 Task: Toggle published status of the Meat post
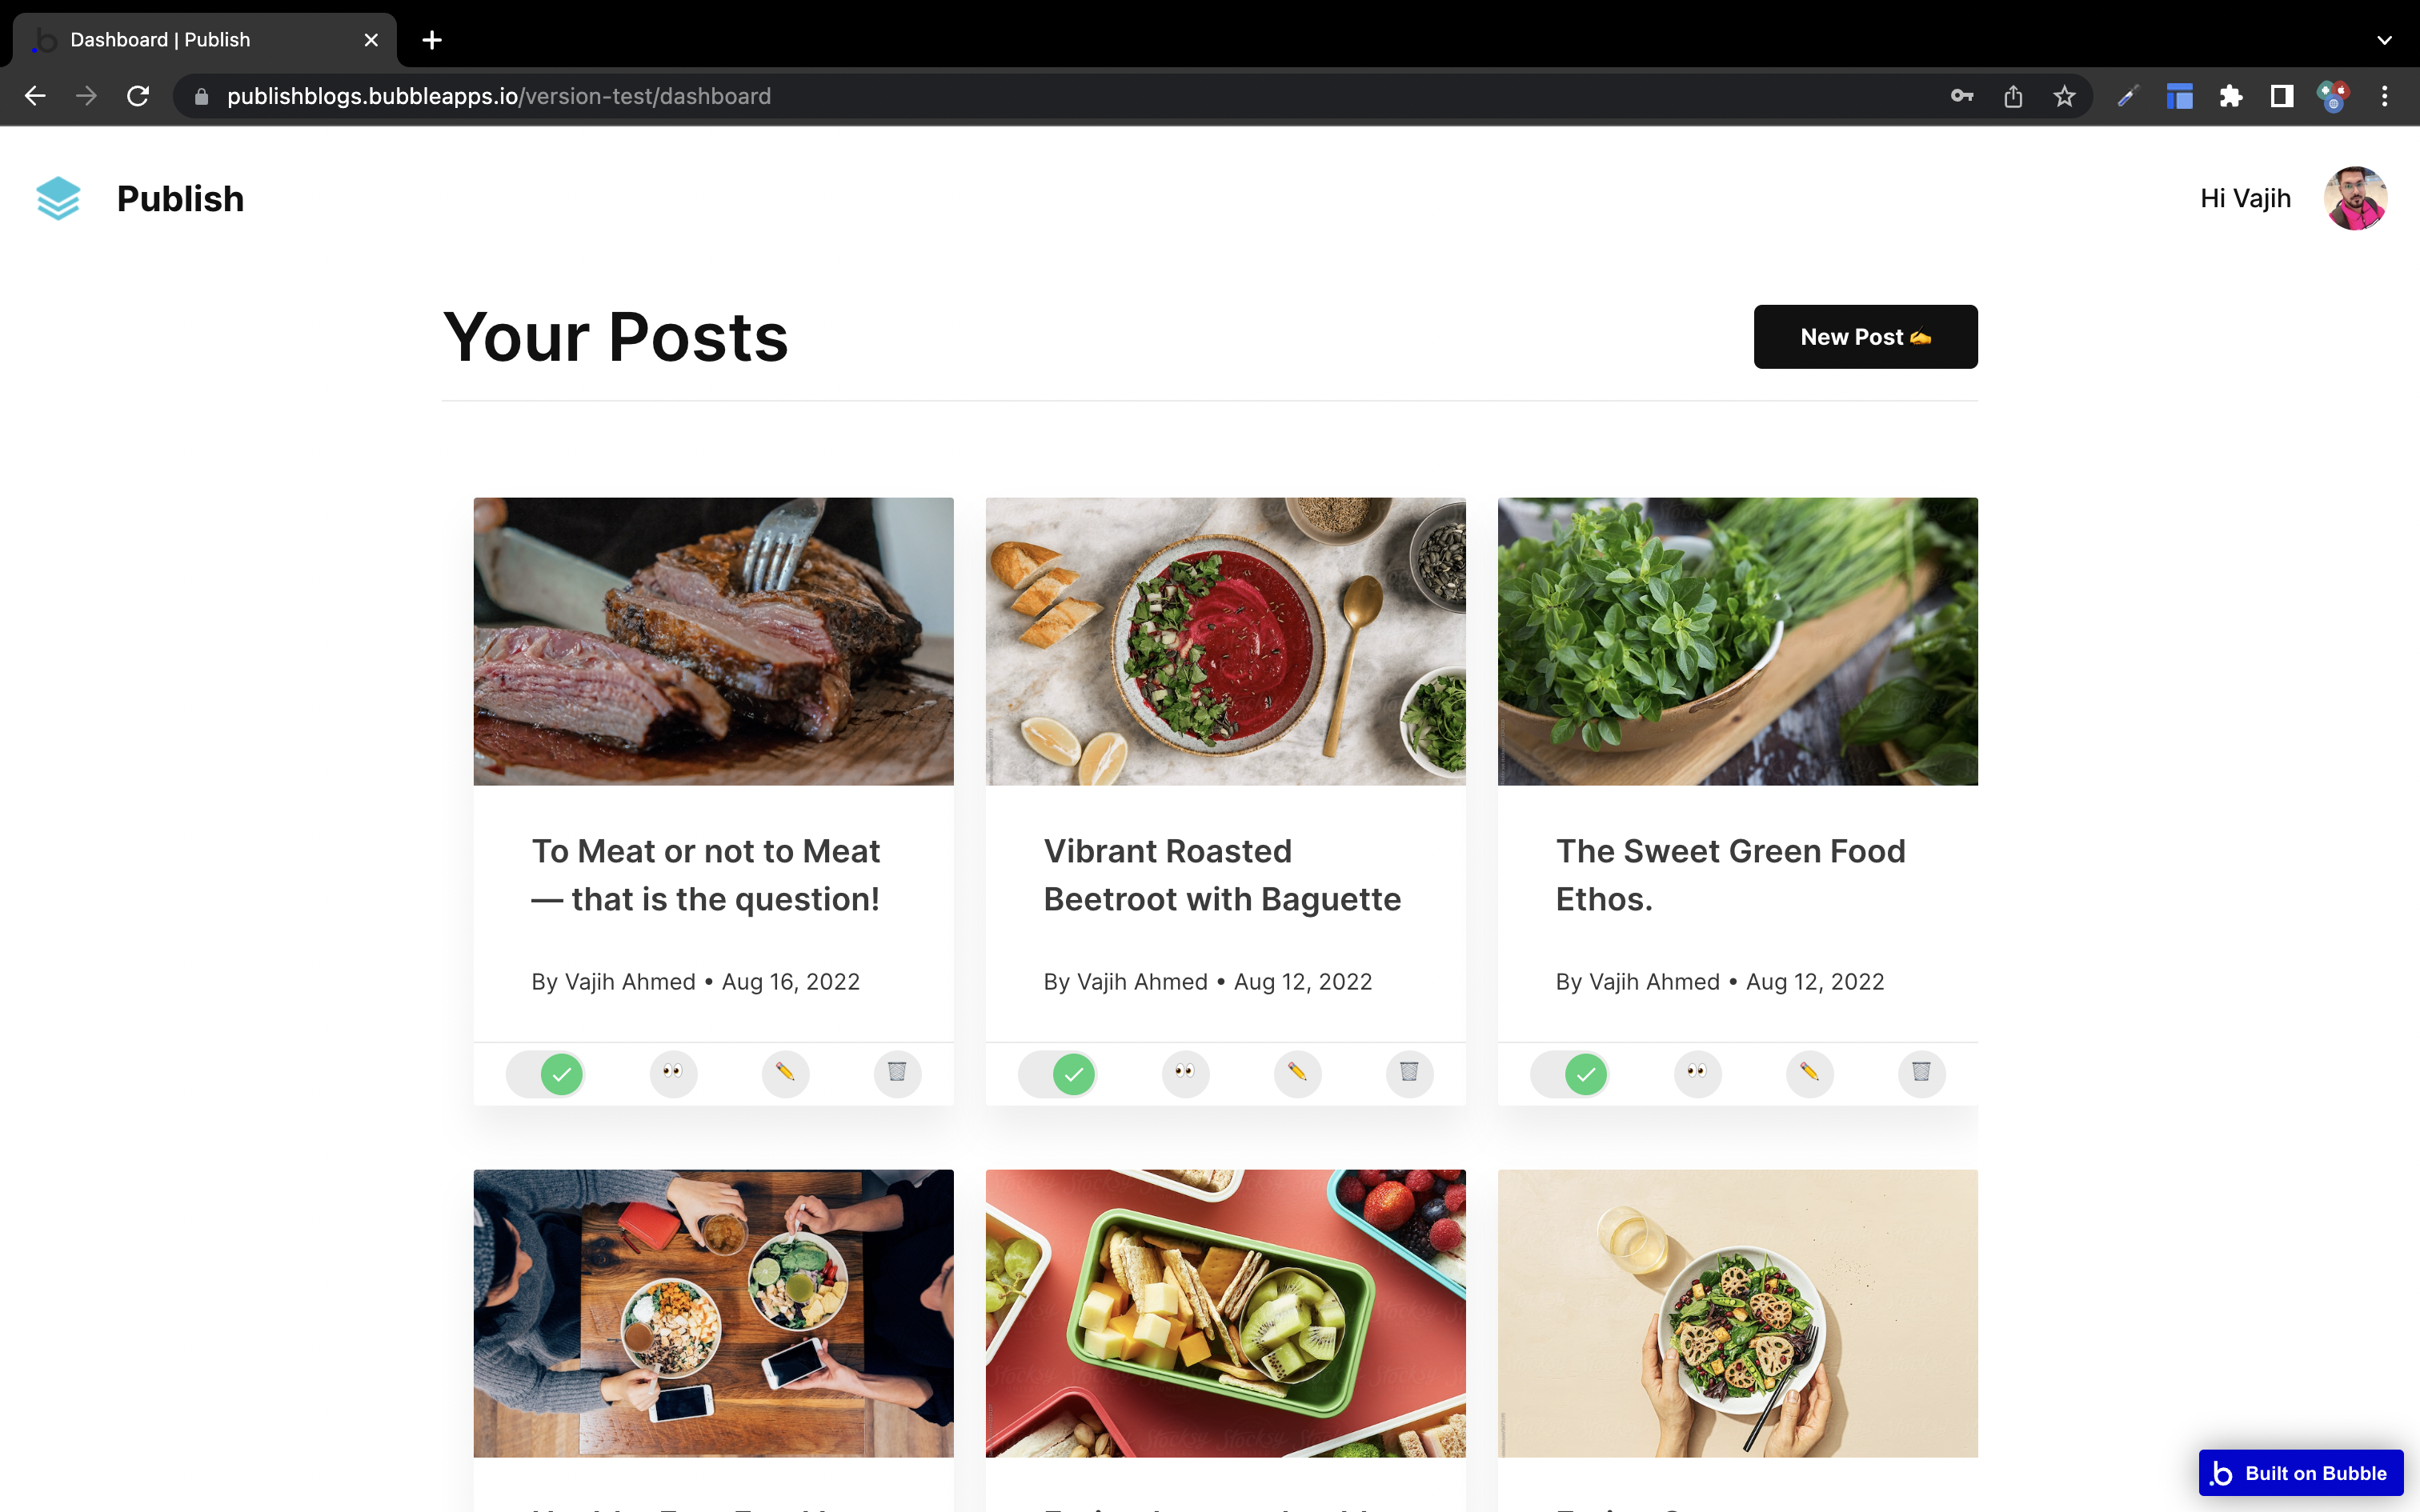pos(546,1074)
